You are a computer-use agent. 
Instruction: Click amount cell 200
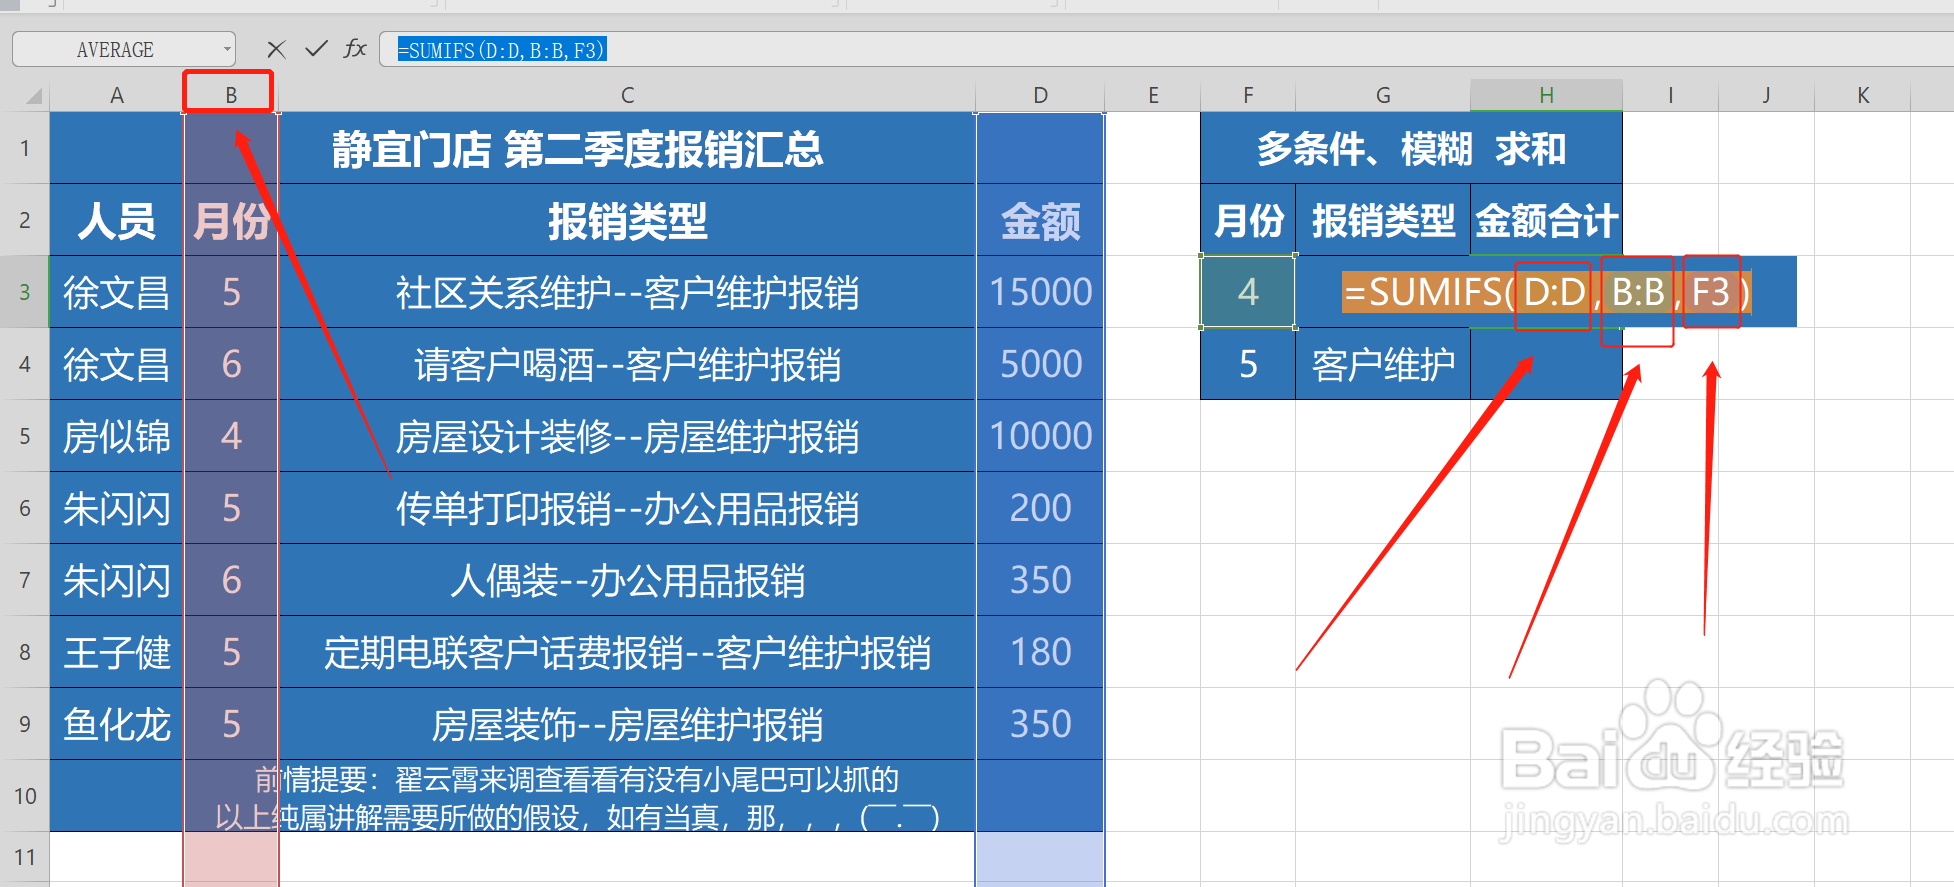(1040, 508)
